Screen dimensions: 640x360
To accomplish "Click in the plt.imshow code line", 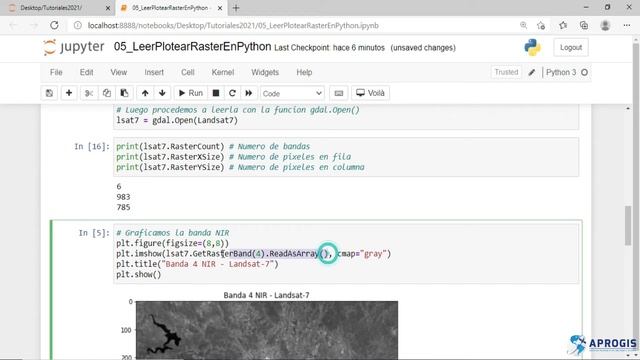I will click(253, 253).
